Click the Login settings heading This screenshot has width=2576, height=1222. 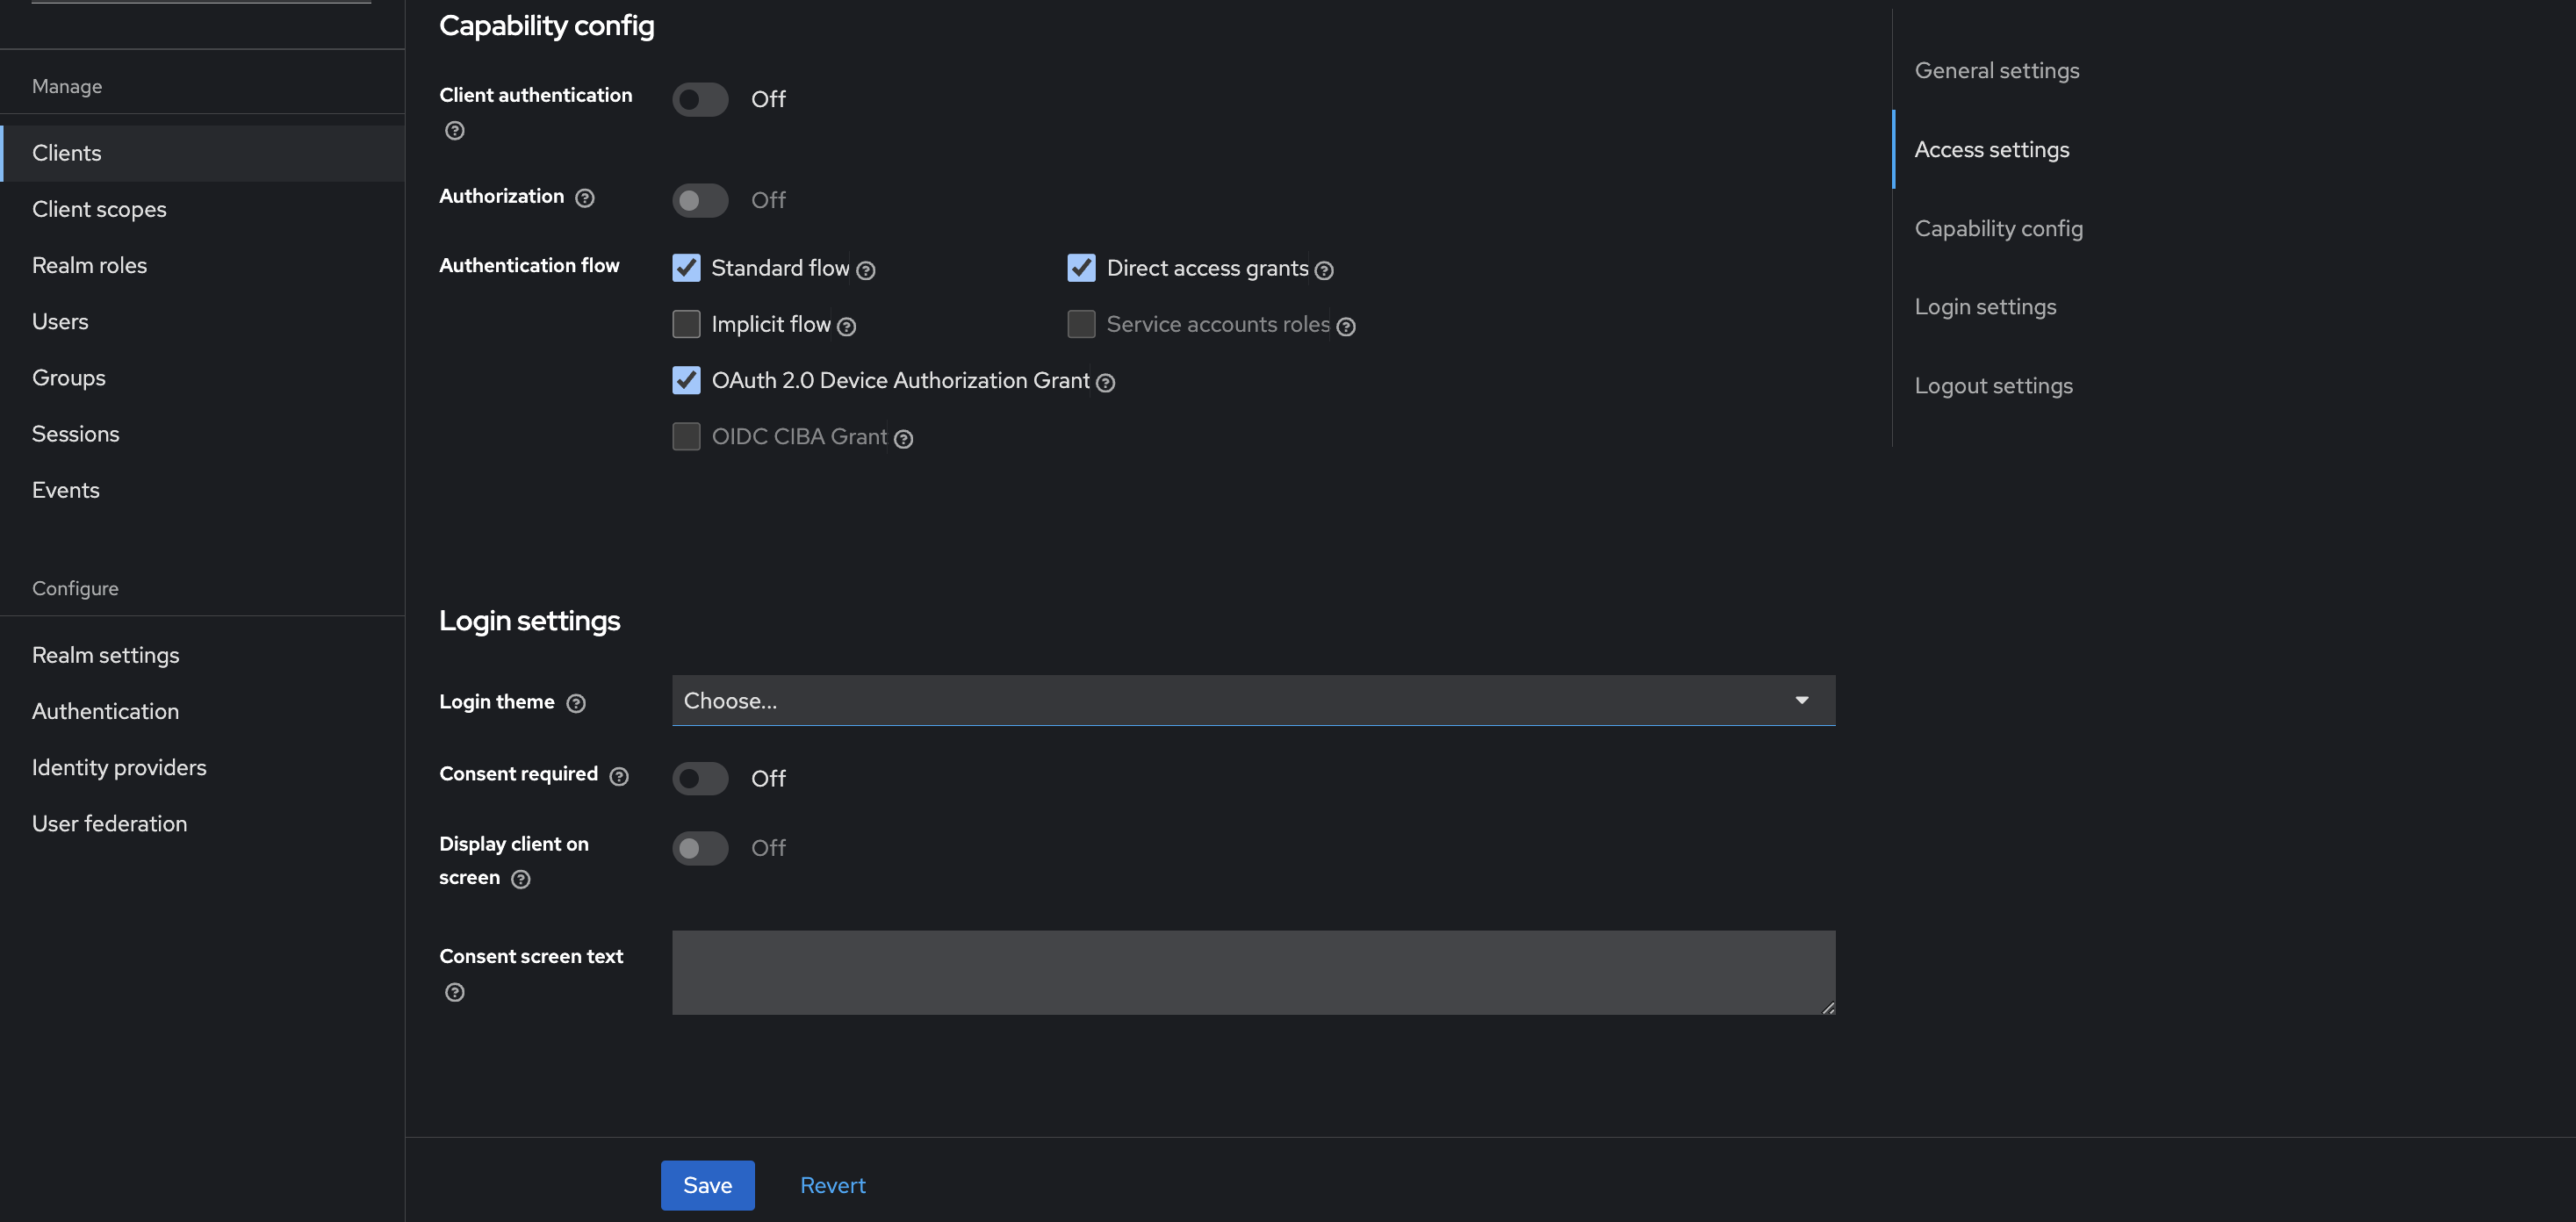click(529, 620)
